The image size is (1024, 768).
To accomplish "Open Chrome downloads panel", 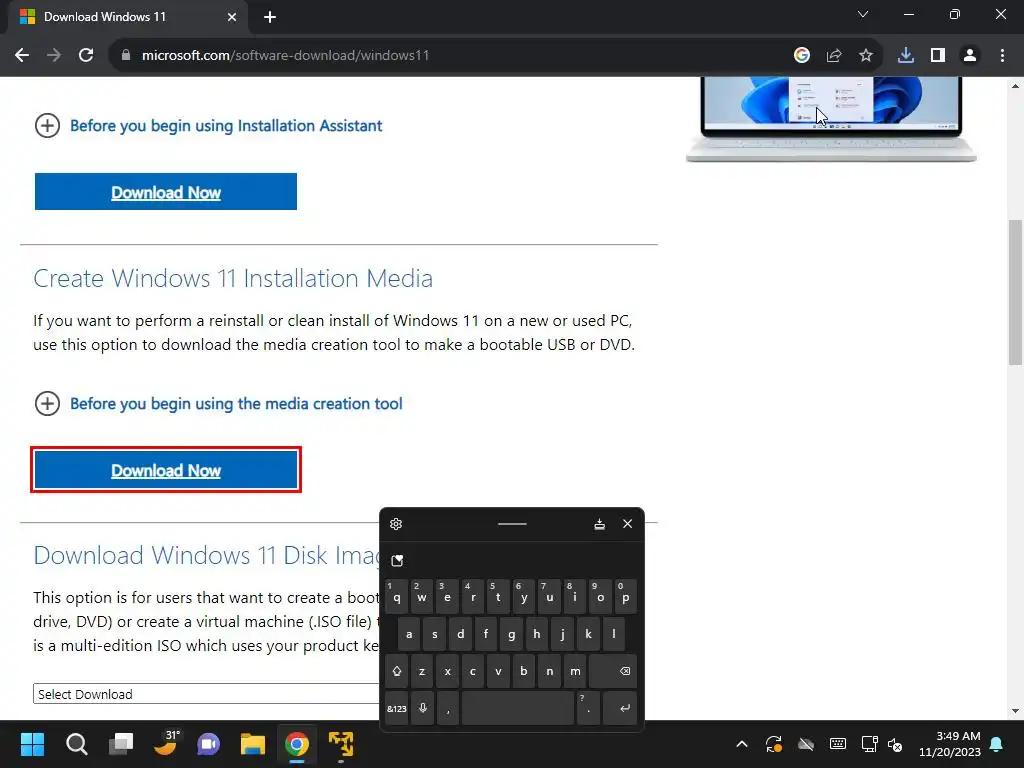I will (x=906, y=56).
